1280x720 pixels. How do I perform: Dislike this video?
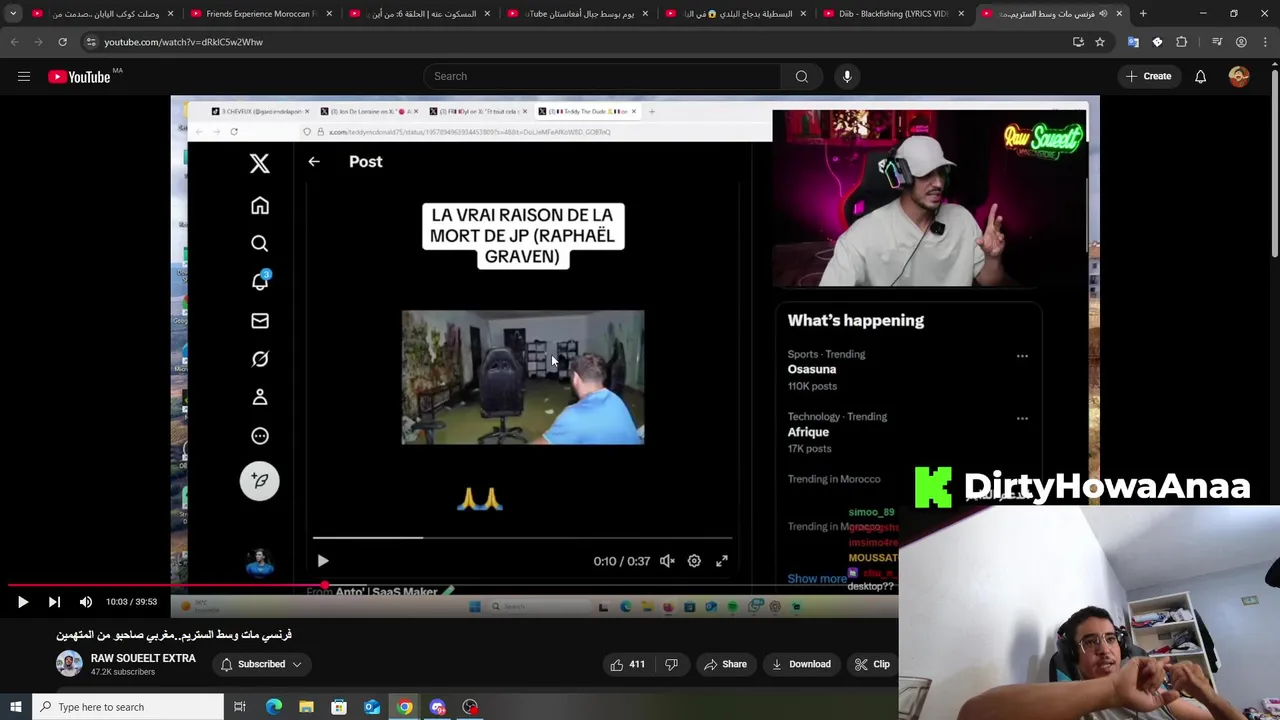click(x=672, y=664)
